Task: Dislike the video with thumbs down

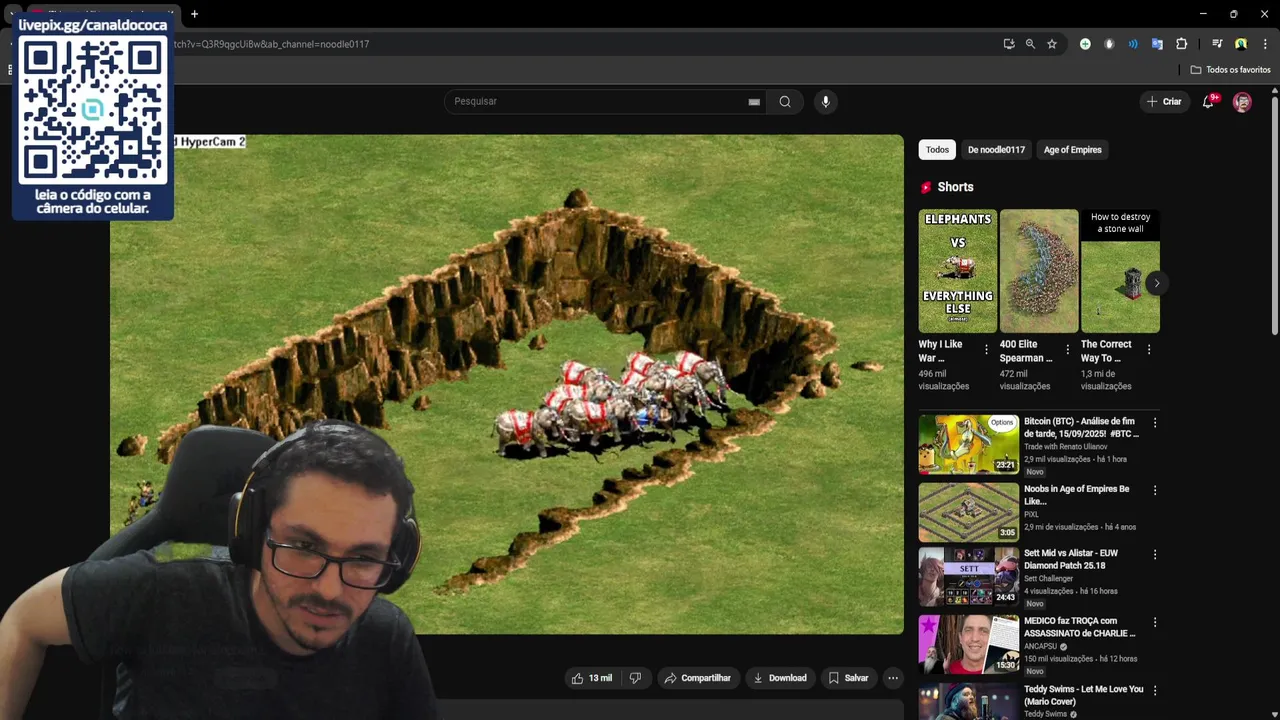Action: (x=635, y=678)
